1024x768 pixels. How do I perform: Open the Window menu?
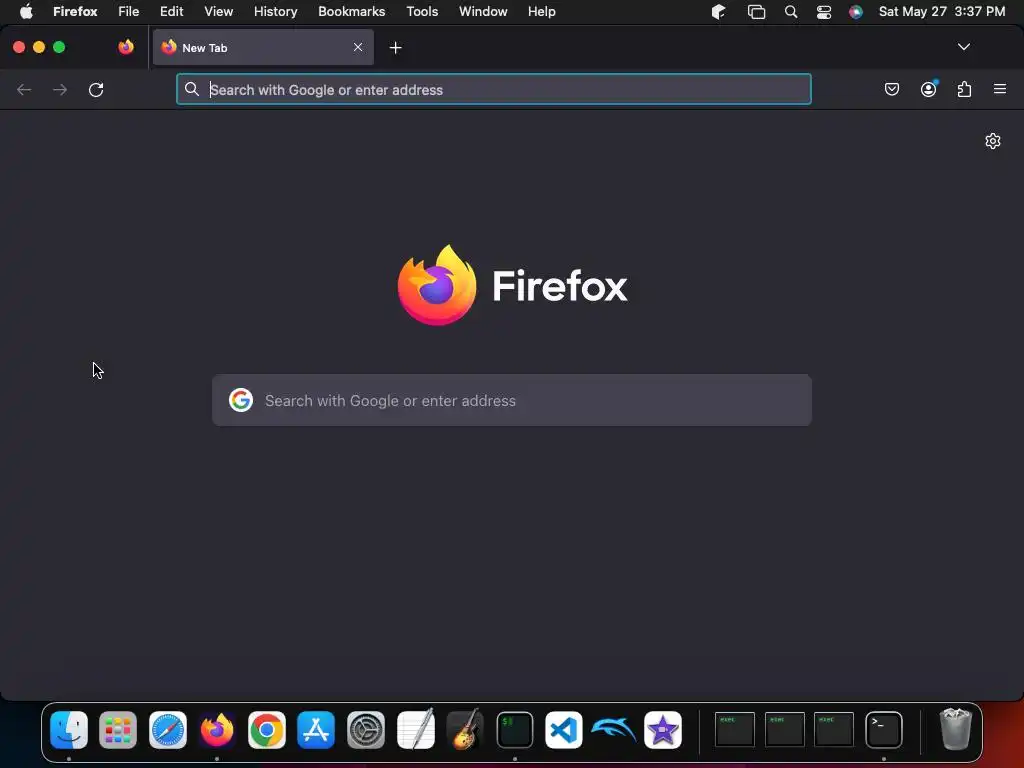point(483,12)
